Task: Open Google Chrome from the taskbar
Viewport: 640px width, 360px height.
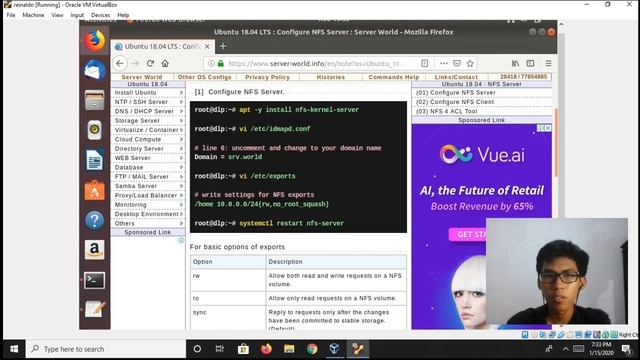Action: pyautogui.click(x=312, y=349)
